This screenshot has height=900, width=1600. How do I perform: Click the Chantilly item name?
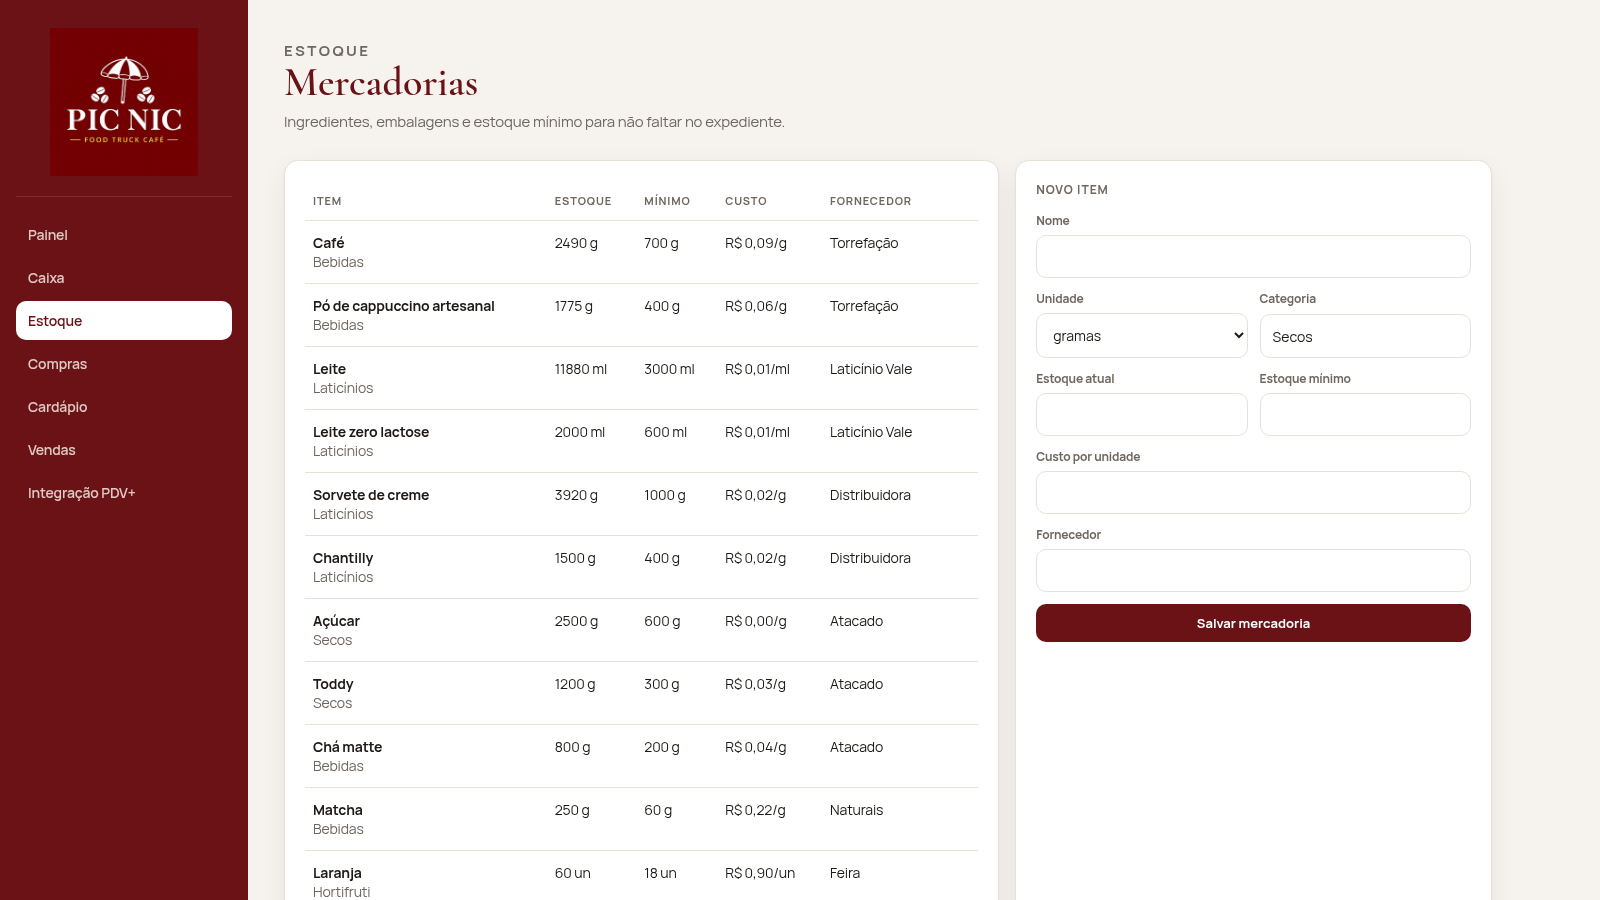tap(343, 558)
